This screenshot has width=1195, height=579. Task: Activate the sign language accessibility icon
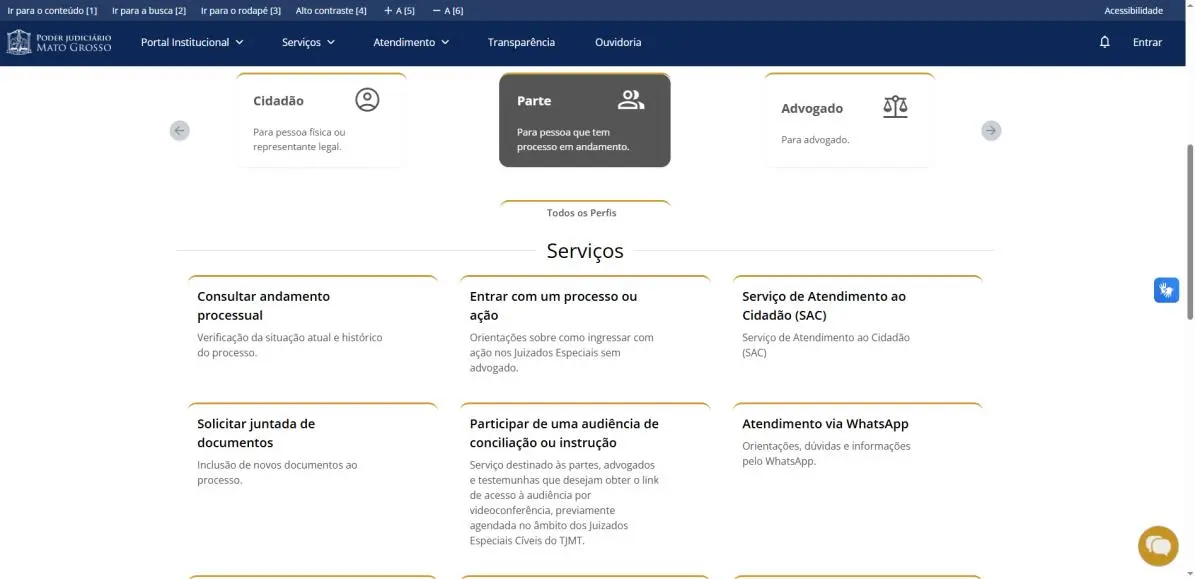point(1165,290)
